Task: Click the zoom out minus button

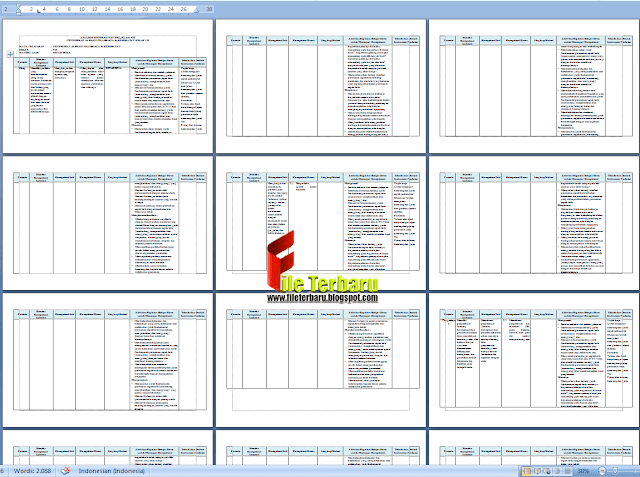Action: [x=602, y=471]
